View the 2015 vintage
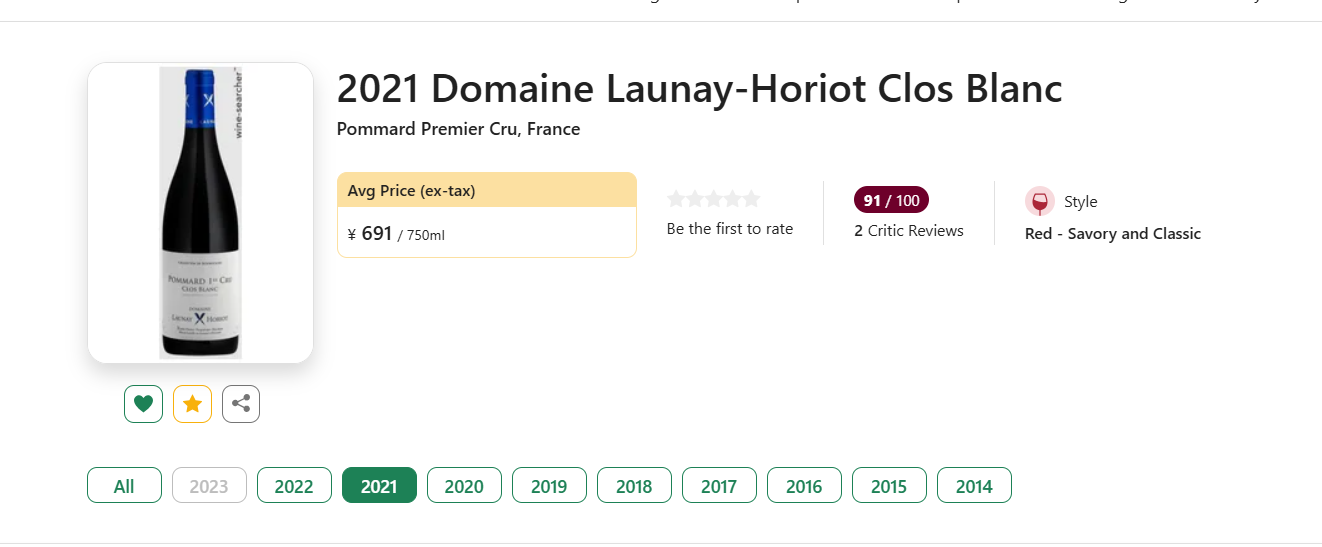This screenshot has height=547, width=1322. [x=889, y=486]
